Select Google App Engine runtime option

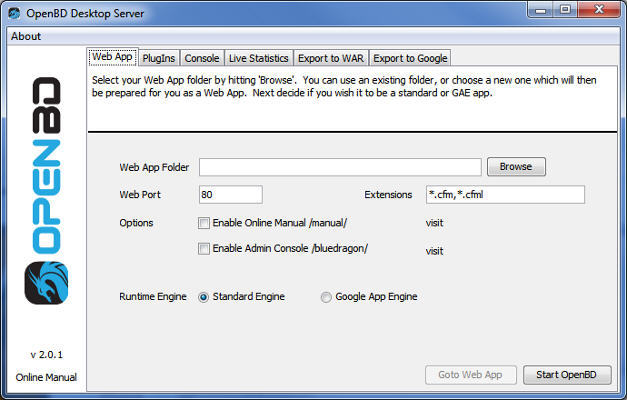point(326,297)
